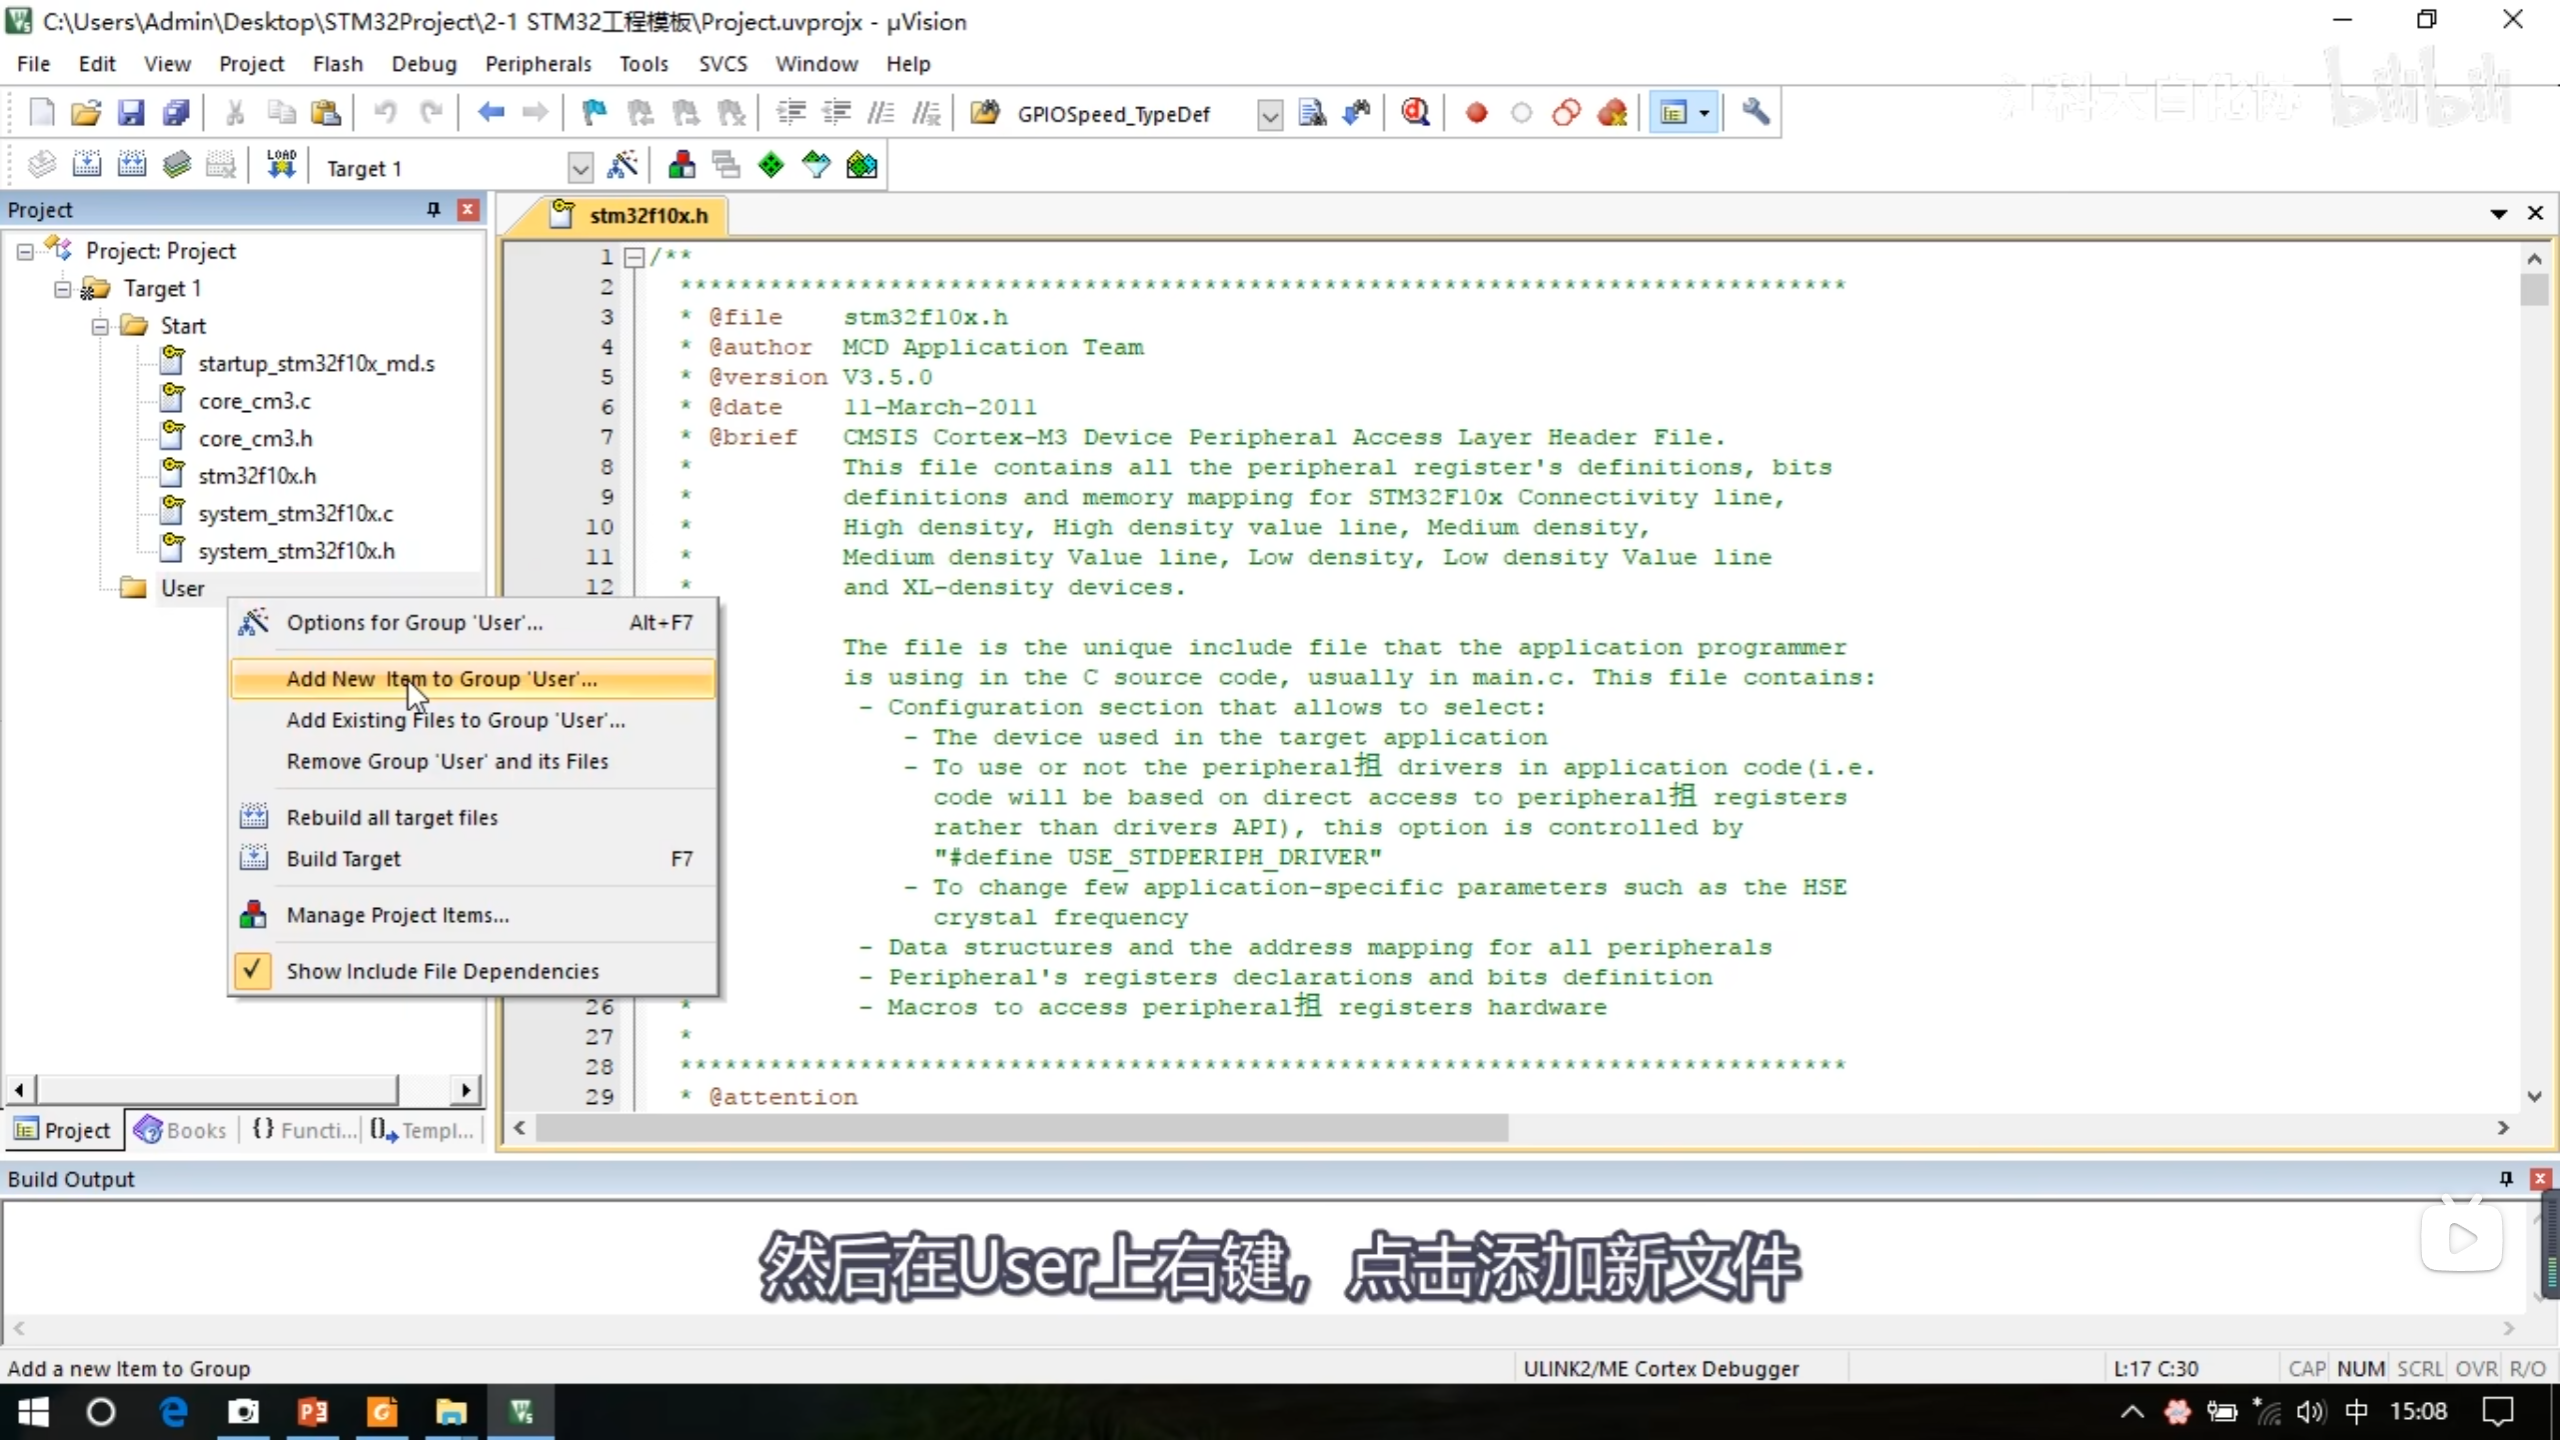Collapse comment block at line 1
The image size is (2560, 1440).
tap(634, 257)
